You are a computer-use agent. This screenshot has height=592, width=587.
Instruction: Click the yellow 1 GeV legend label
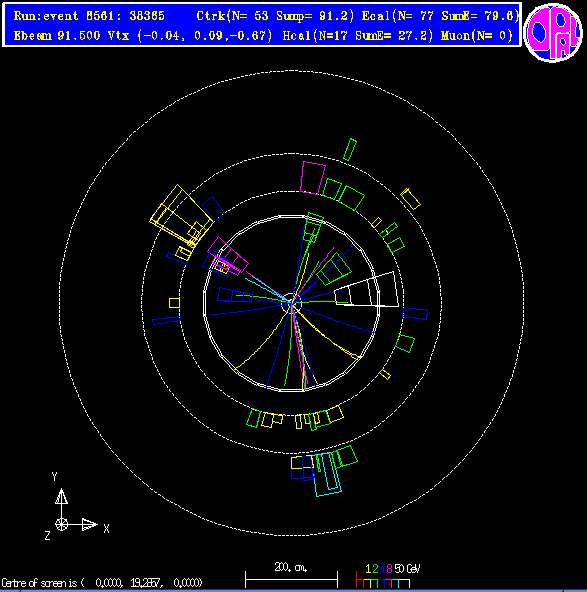[x=368, y=569]
